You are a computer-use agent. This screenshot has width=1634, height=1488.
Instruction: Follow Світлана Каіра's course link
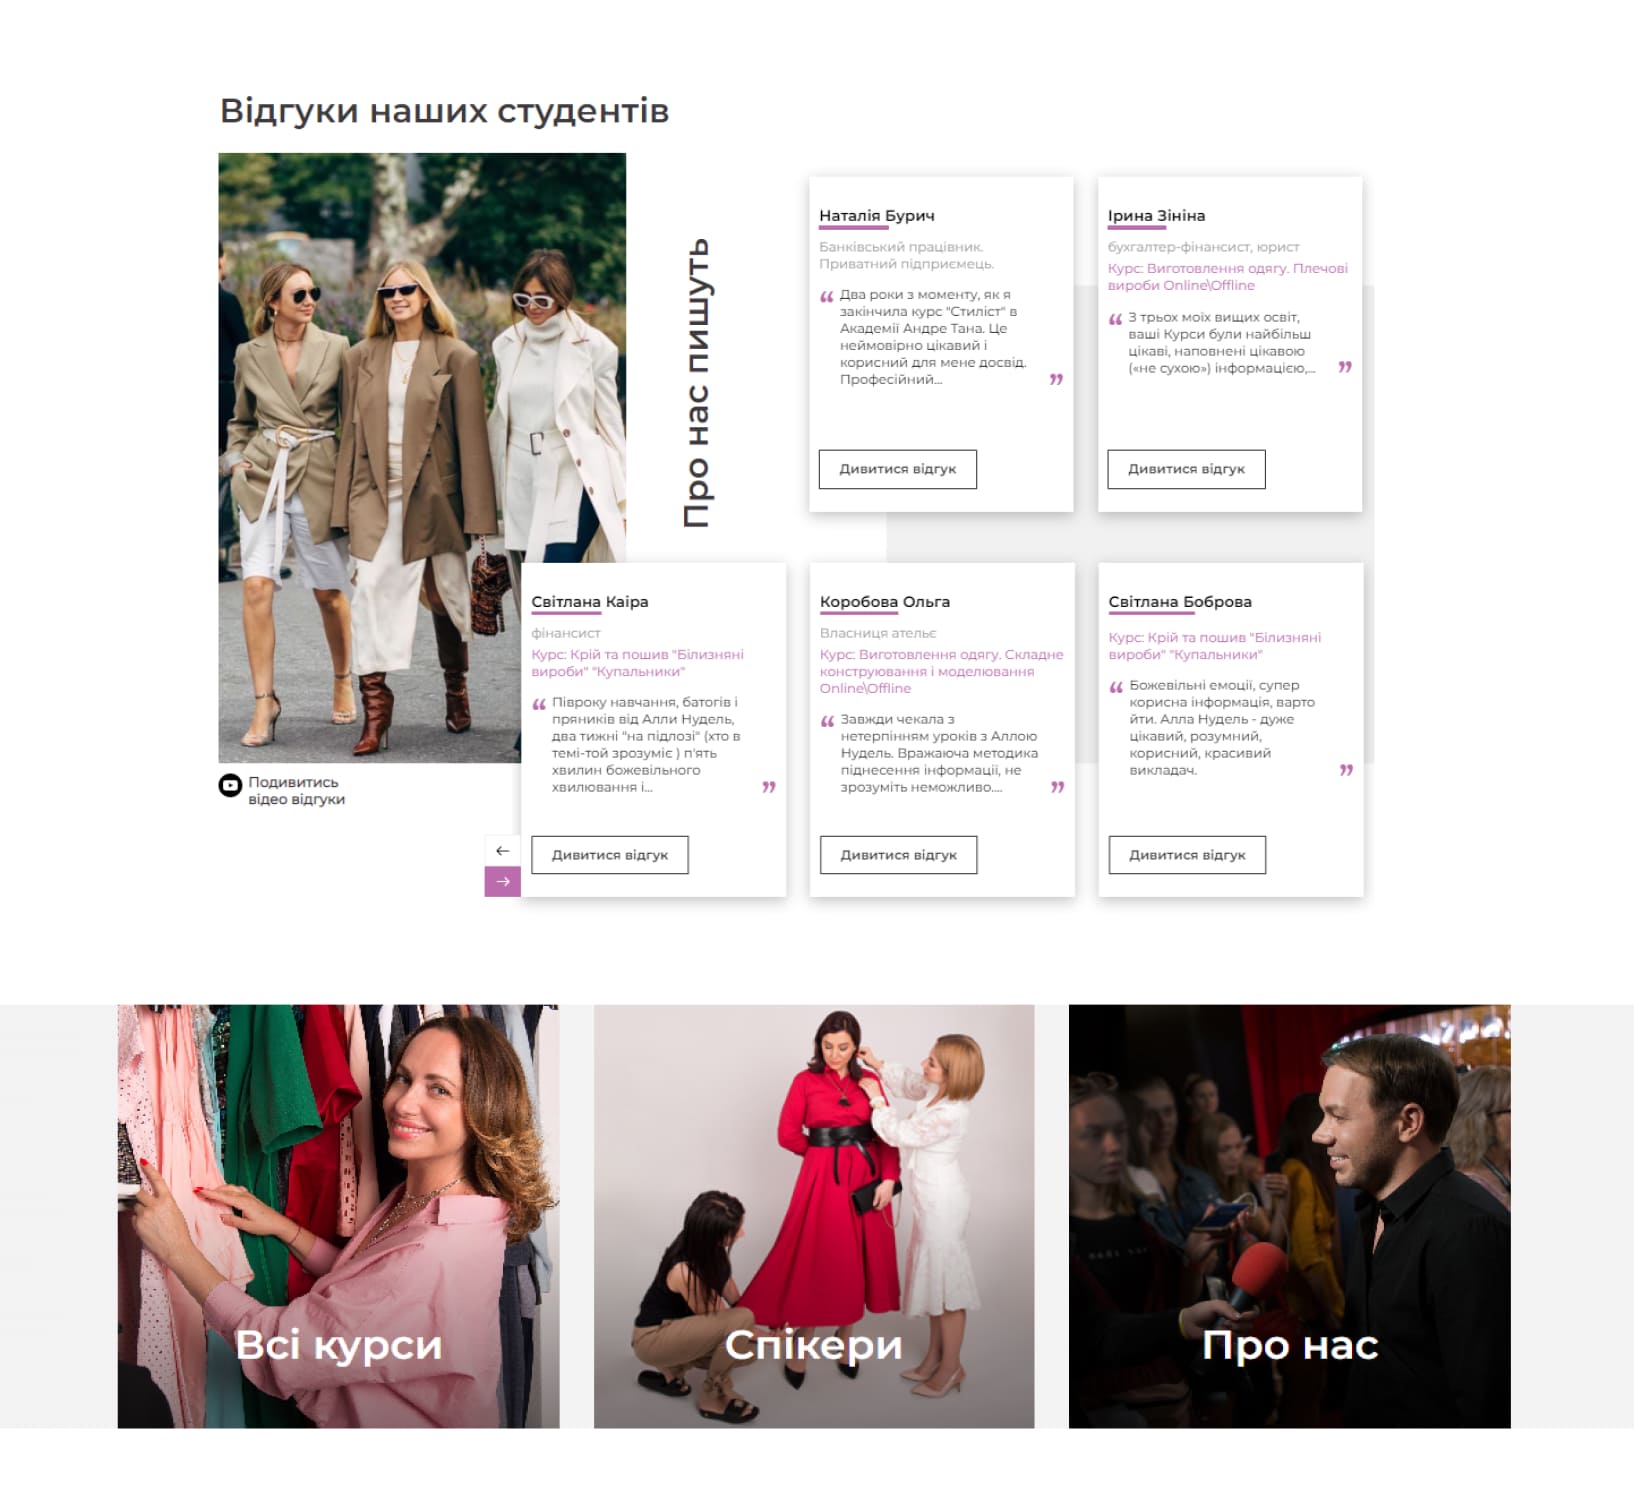click(x=637, y=663)
